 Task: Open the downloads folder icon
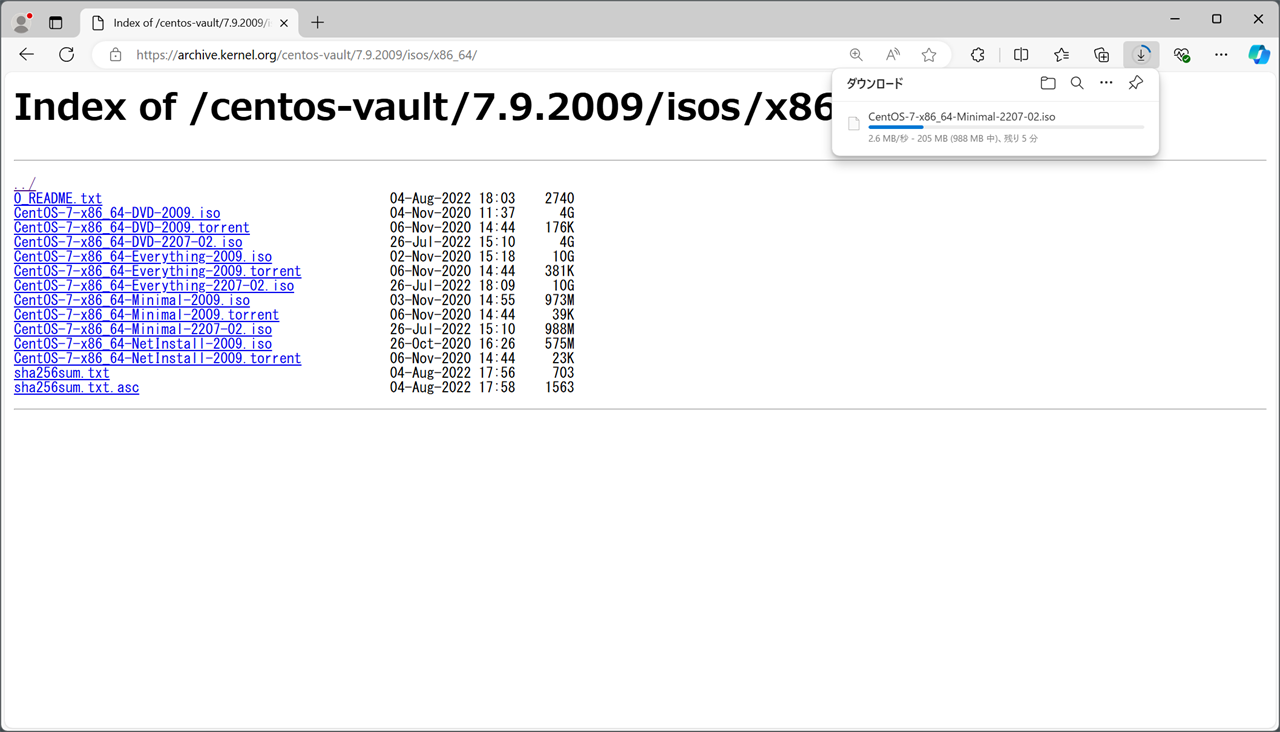[1047, 84]
